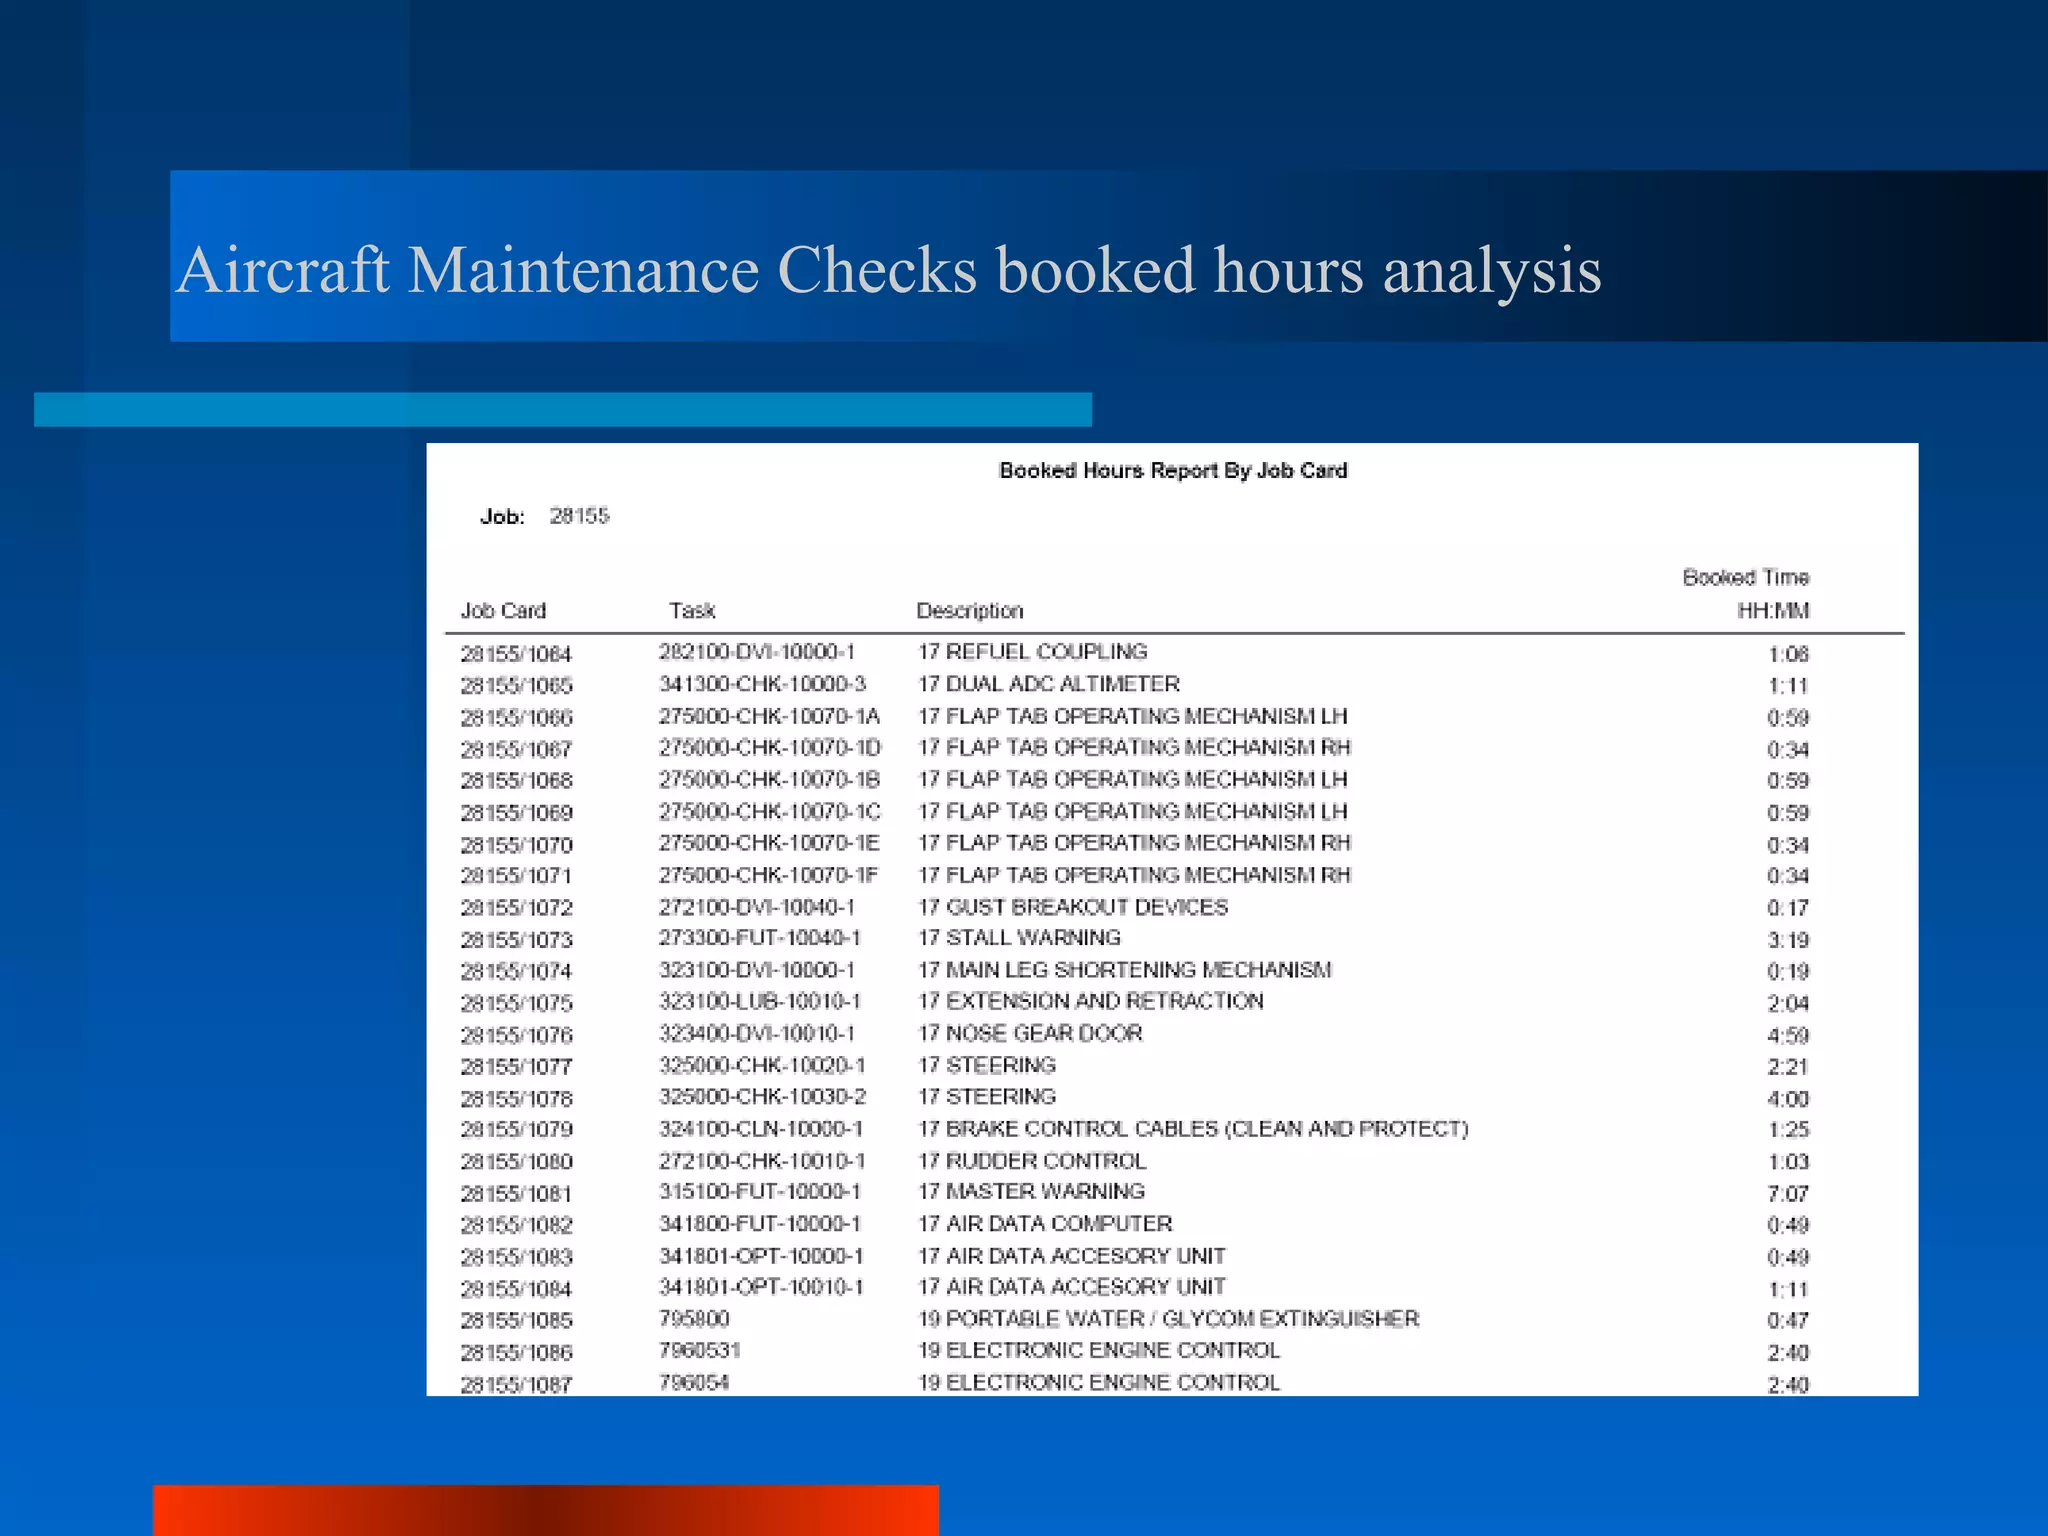Select task 275000-CHK-10070-1C
This screenshot has height=1536, width=2048.
[x=770, y=811]
